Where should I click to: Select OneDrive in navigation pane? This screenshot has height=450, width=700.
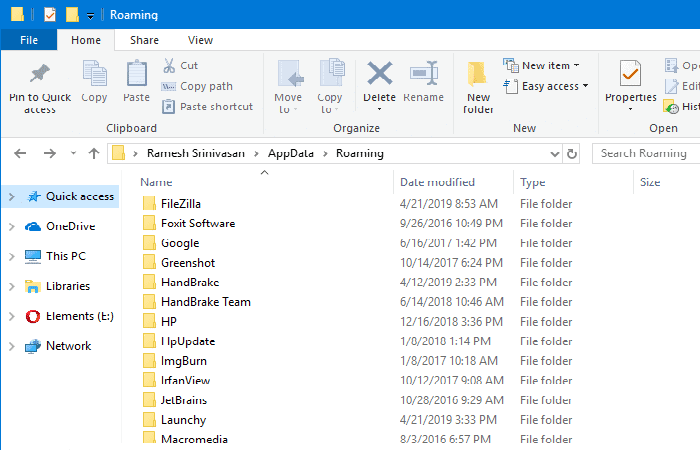click(x=71, y=226)
